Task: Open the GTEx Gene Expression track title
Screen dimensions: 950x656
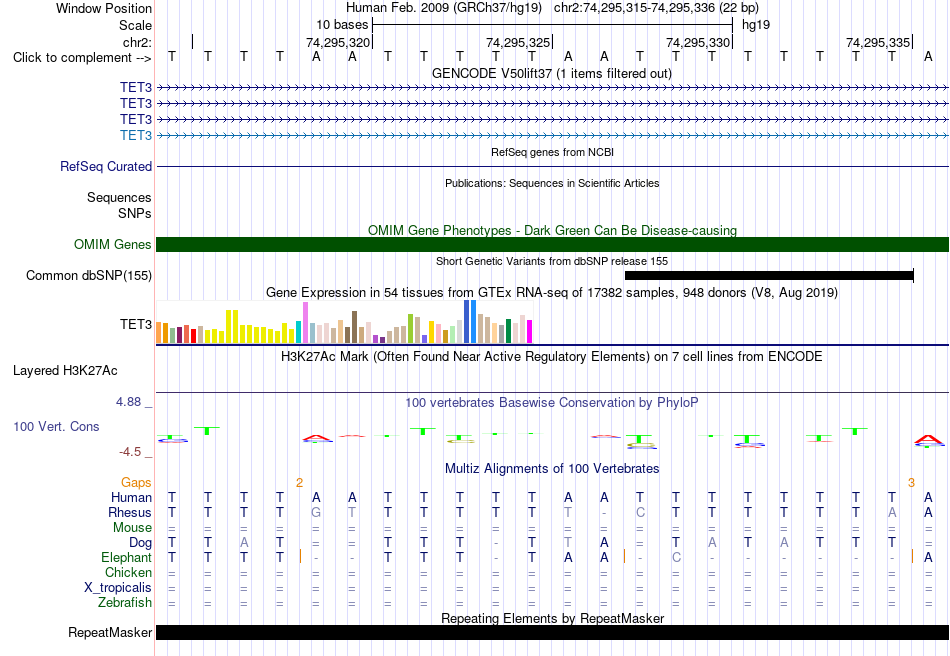Action: point(552,293)
